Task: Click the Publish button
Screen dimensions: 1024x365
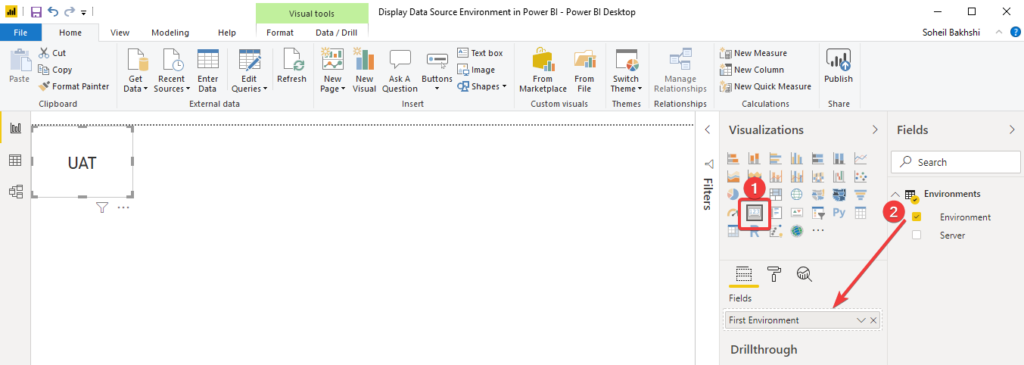Action: coord(839,67)
